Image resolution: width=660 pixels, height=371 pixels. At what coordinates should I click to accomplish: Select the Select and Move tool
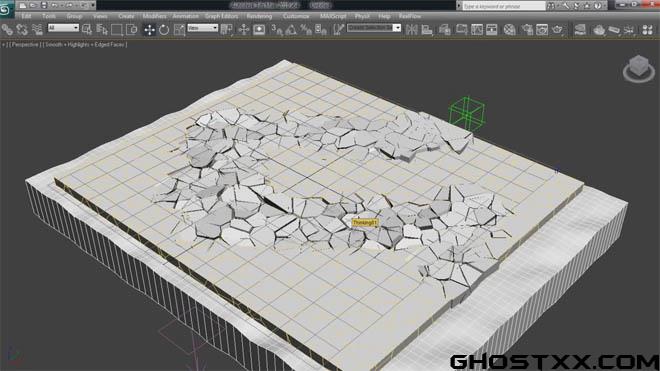tap(149, 29)
